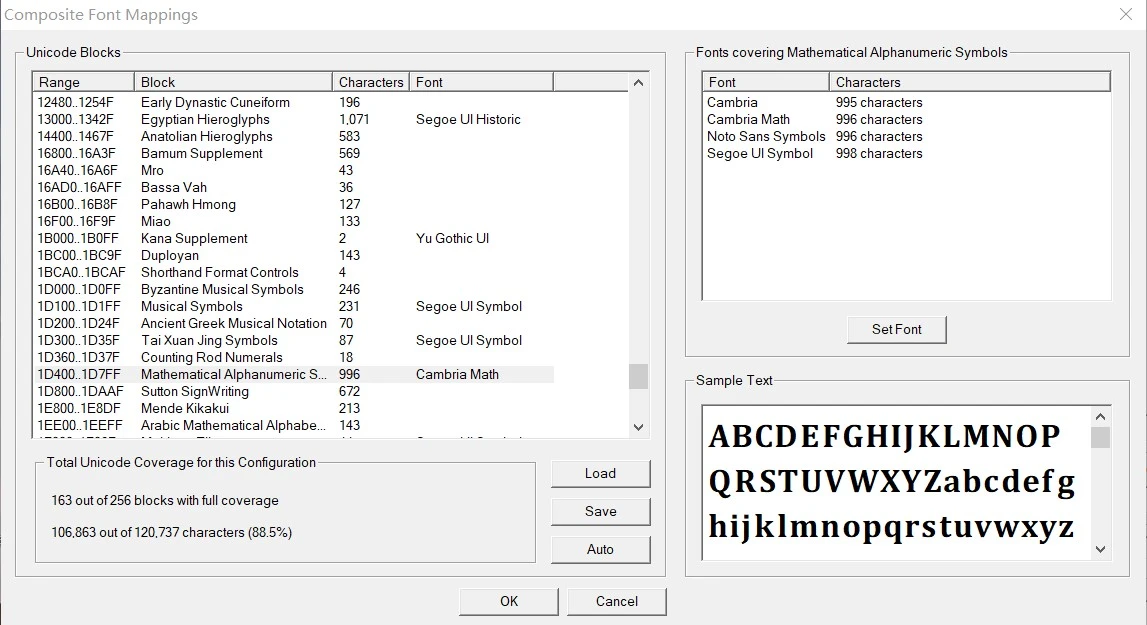Image resolution: width=1147 pixels, height=625 pixels.
Task: Click the up arrow of the Unicode Blocks scrollbar
Action: [638, 83]
